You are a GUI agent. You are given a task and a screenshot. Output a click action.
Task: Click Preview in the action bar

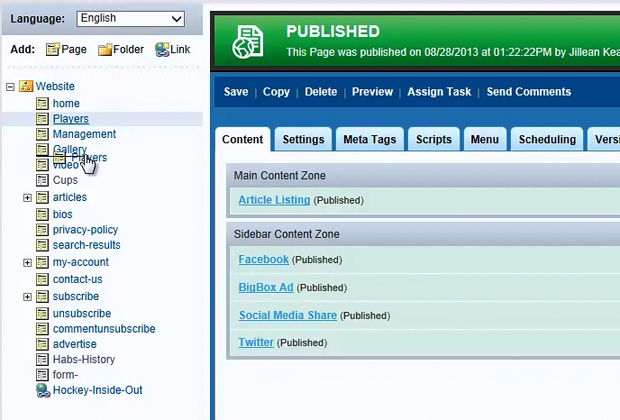click(x=372, y=92)
